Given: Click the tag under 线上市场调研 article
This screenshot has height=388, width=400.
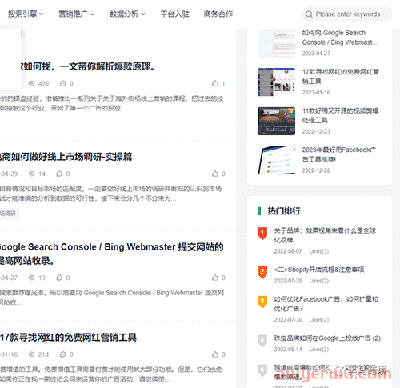Looking at the screenshot, I should (9, 213).
